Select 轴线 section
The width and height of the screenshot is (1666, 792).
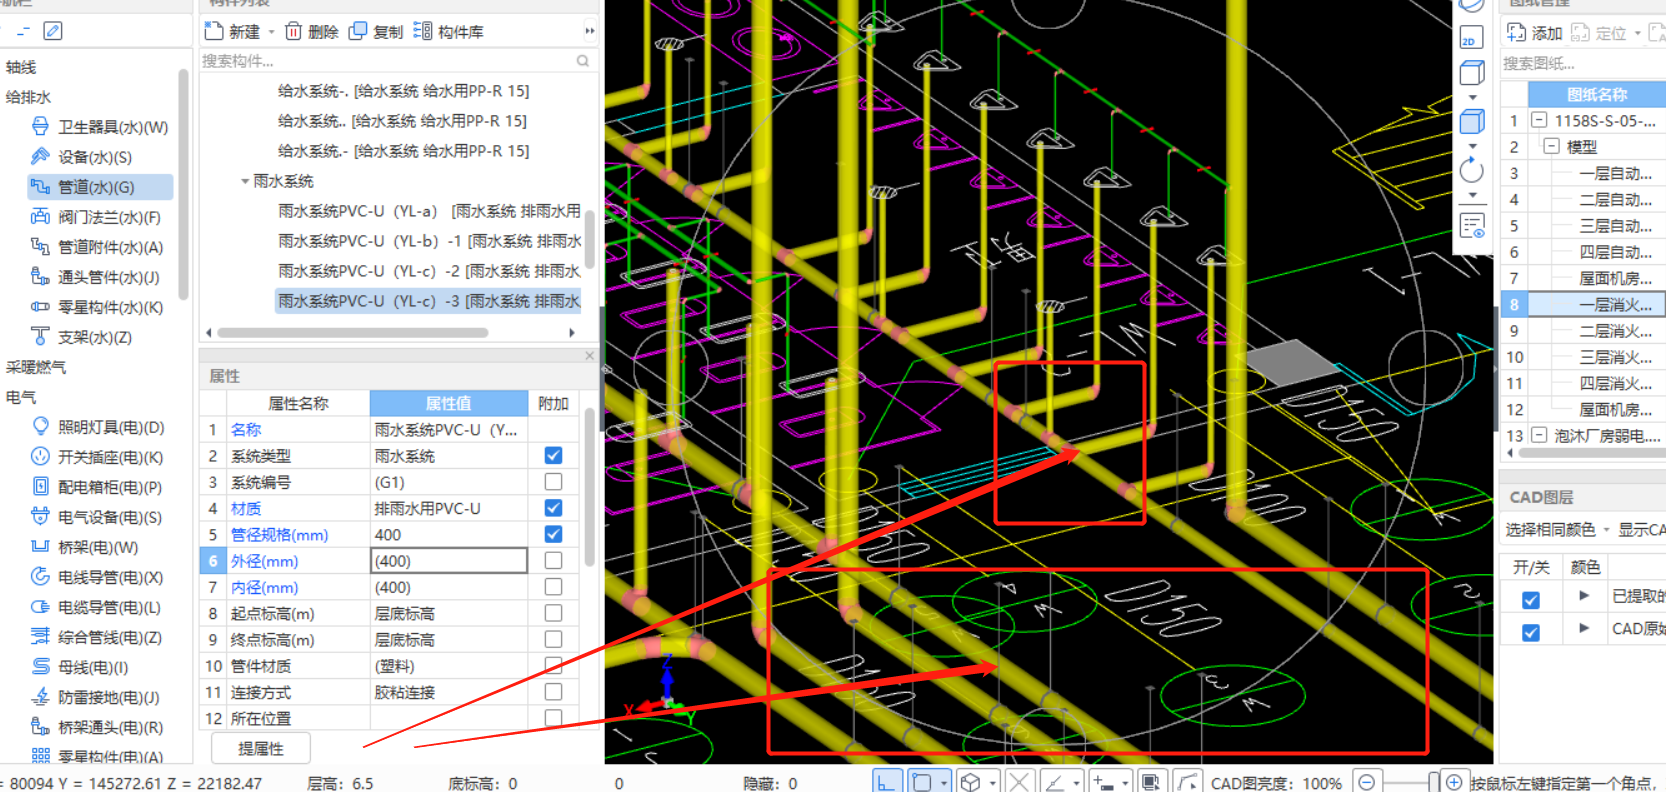[21, 67]
